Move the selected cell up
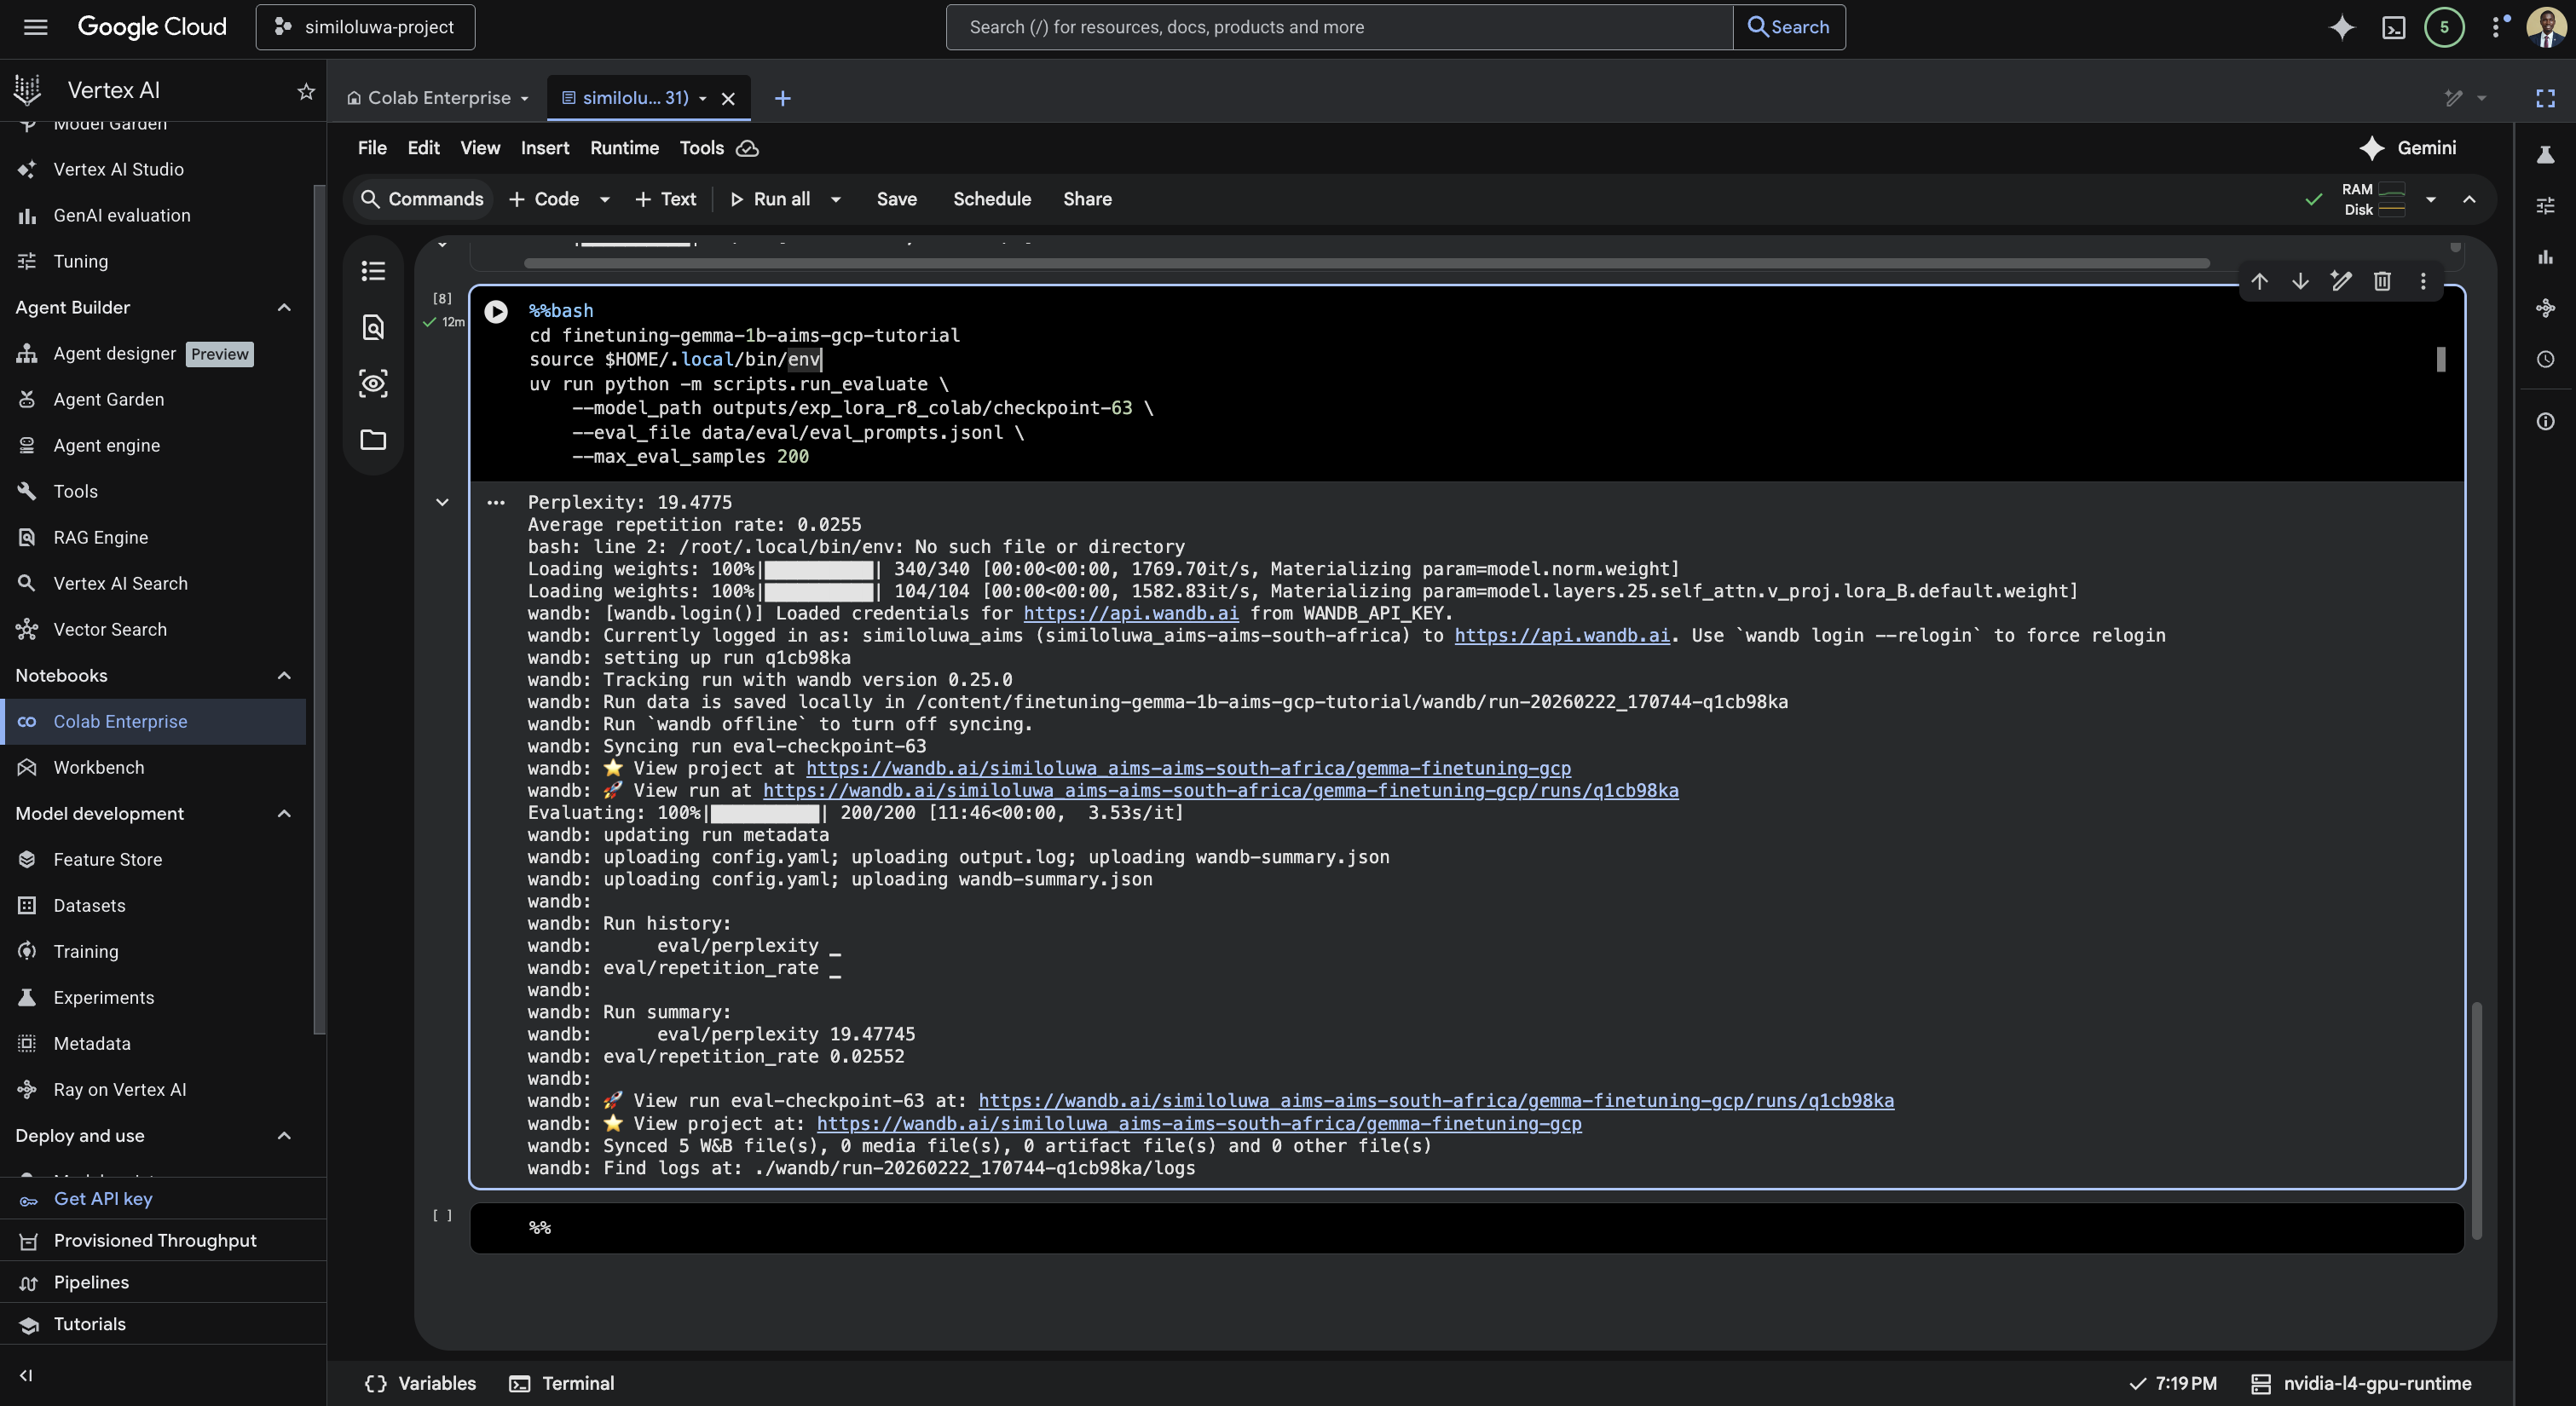 [x=2260, y=281]
